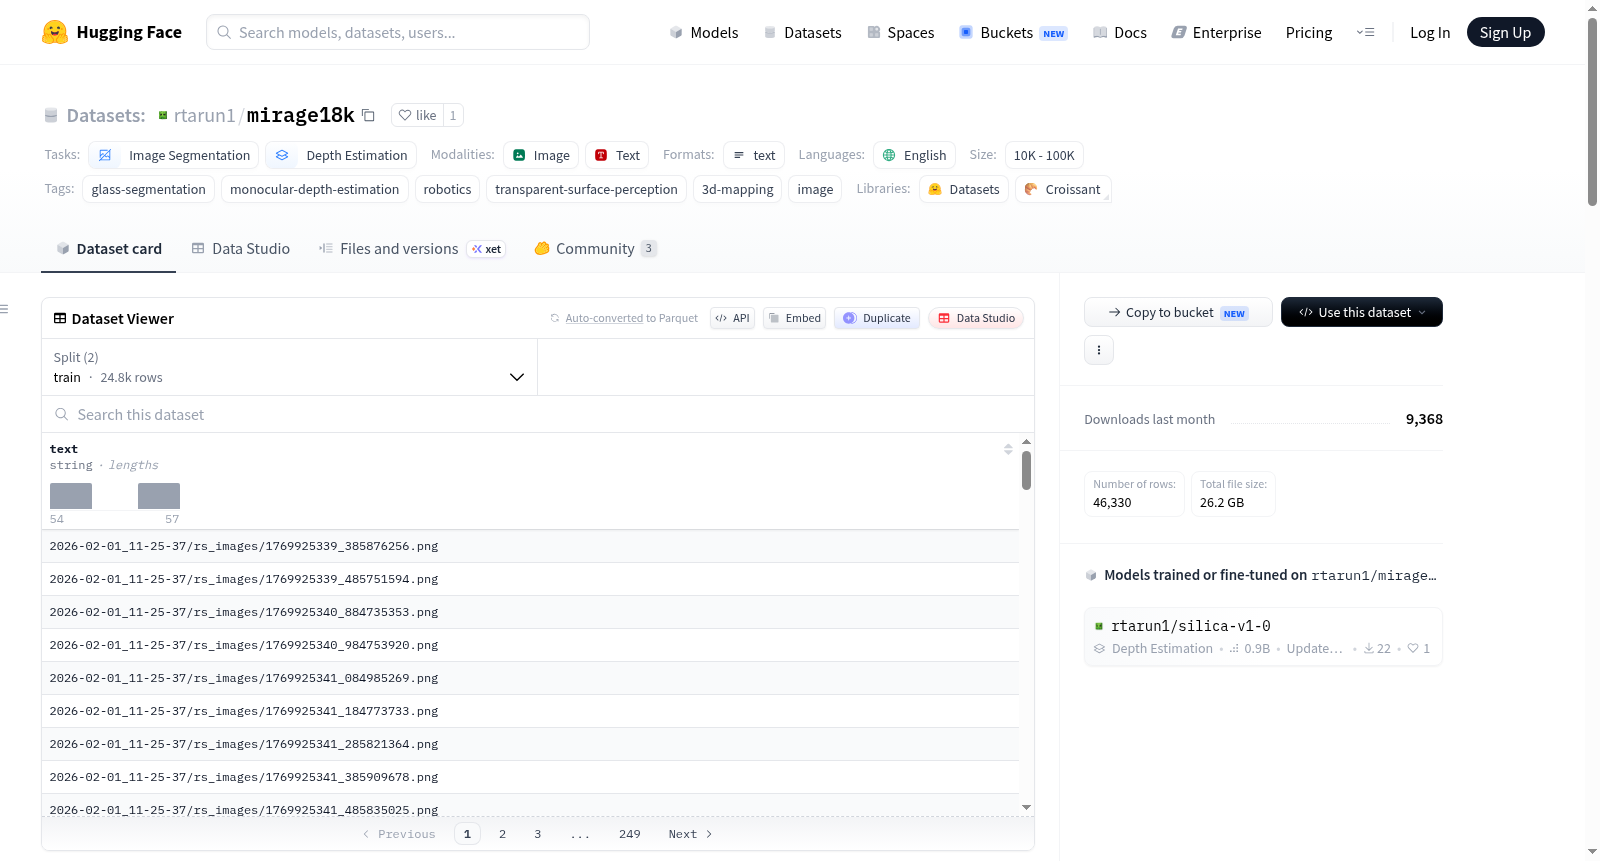This screenshot has width=1600, height=861.
Task: Click the Copy to bucket button
Action: point(1178,312)
